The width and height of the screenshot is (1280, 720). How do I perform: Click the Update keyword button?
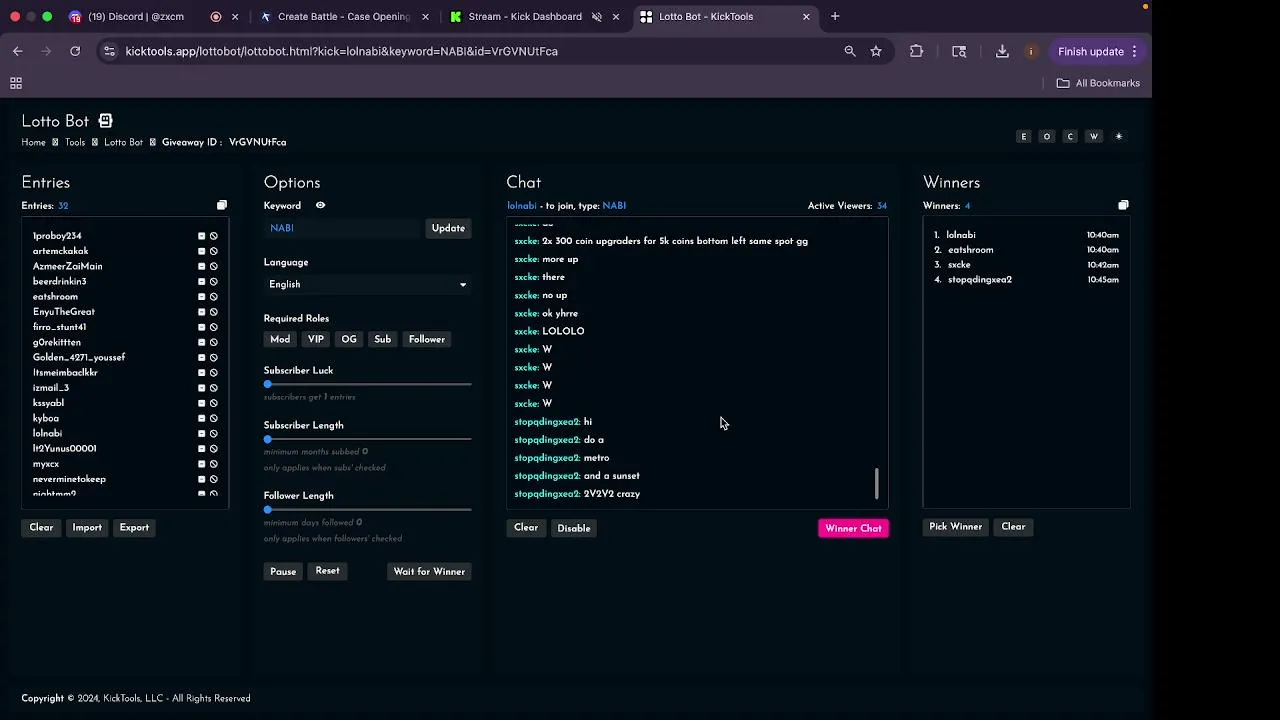pyautogui.click(x=448, y=228)
